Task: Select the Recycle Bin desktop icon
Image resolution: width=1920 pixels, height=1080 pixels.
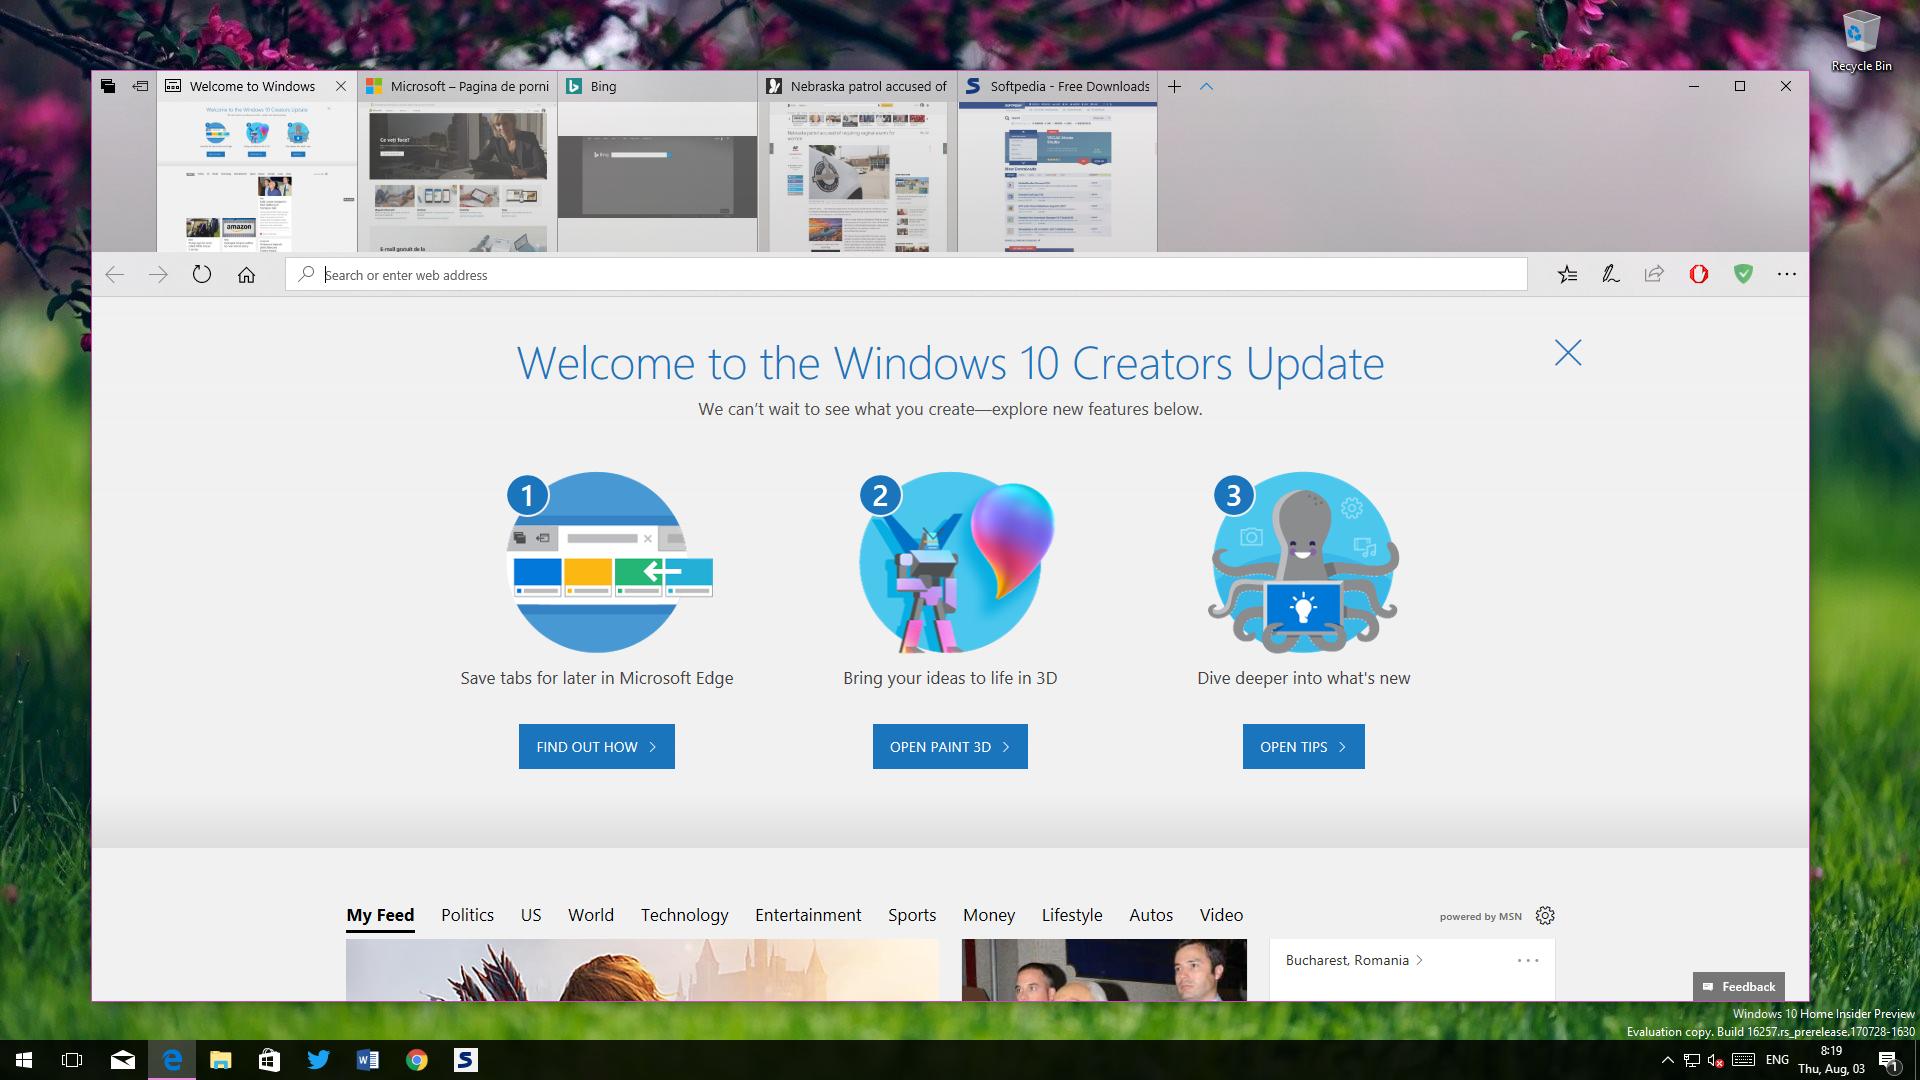Action: (x=1861, y=41)
